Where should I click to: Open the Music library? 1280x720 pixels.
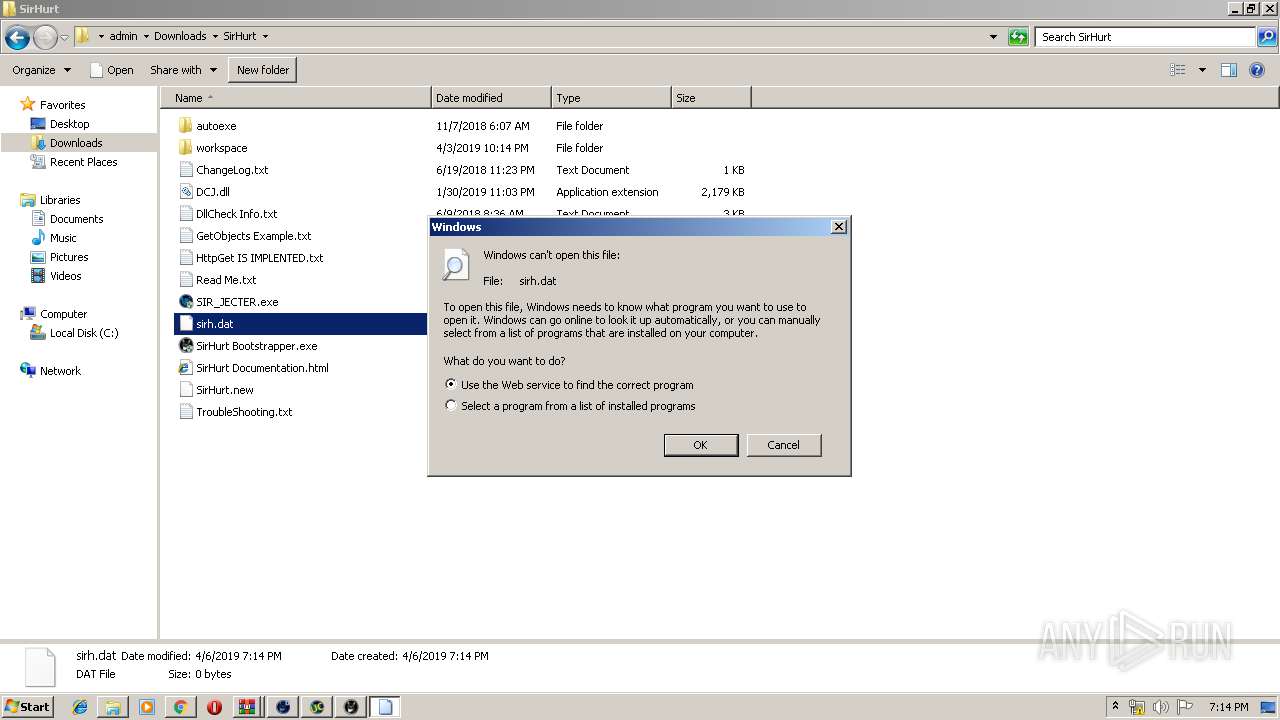tap(64, 238)
